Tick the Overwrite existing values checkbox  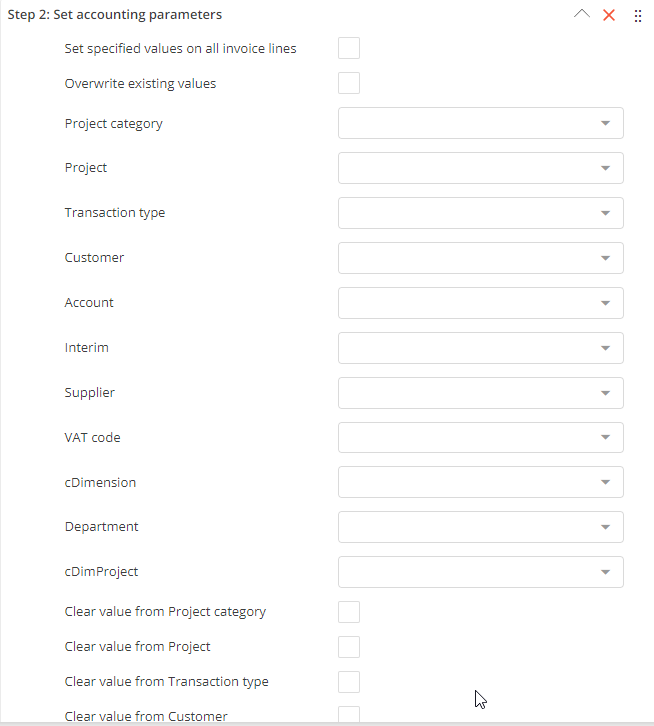click(x=349, y=83)
